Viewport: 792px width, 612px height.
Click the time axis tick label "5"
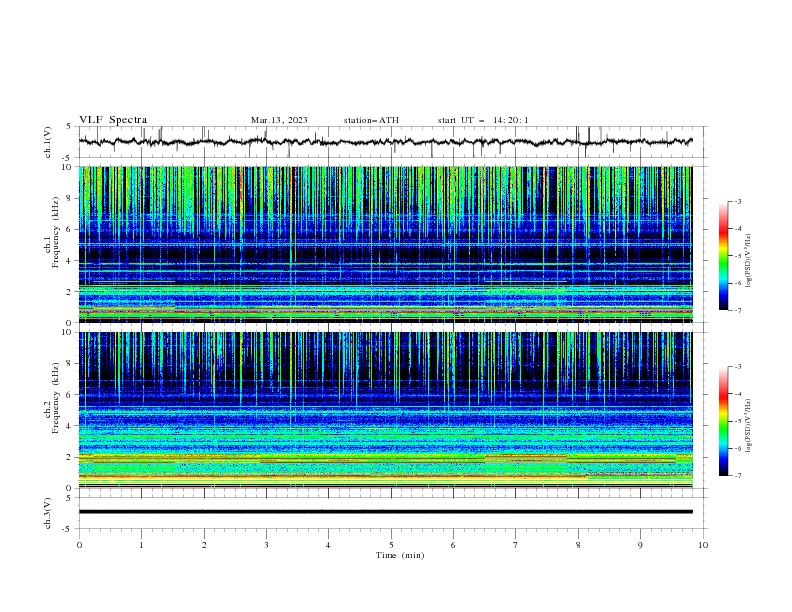(391, 545)
